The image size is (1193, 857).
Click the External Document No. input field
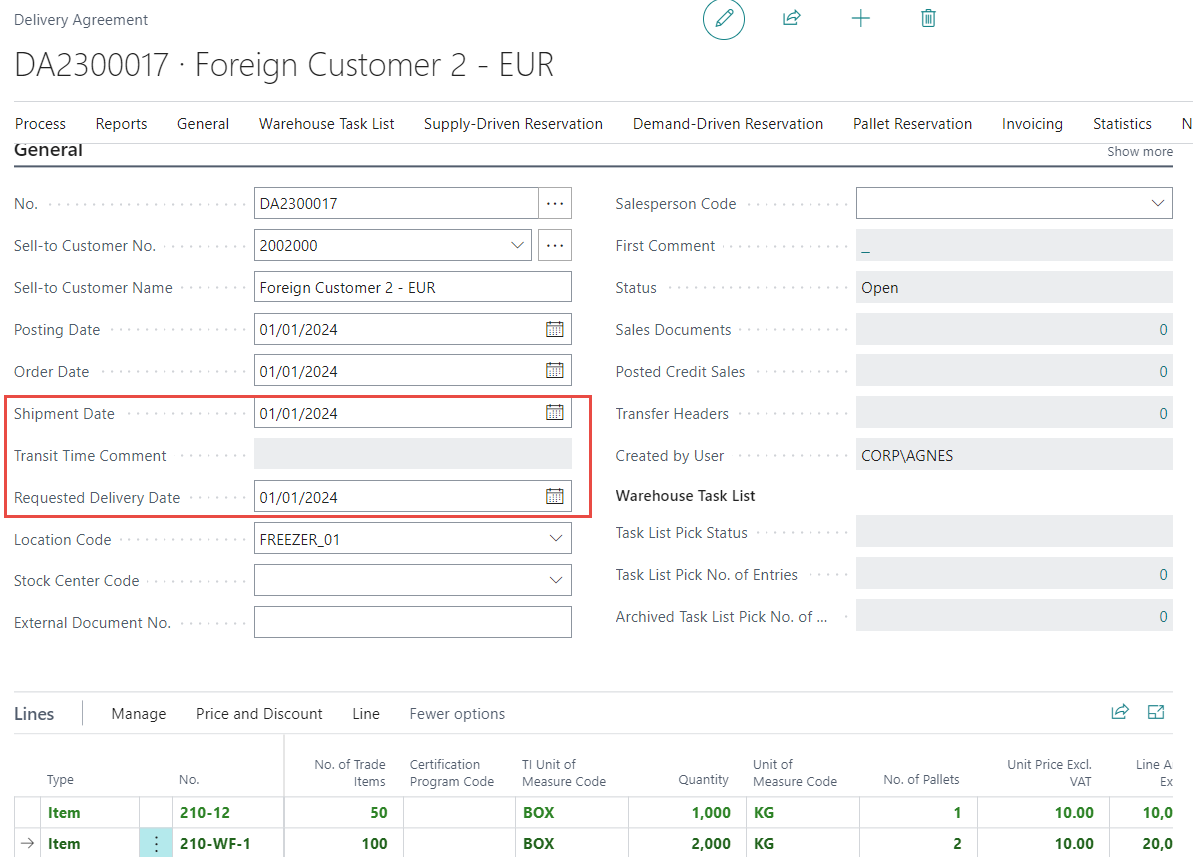coord(412,622)
